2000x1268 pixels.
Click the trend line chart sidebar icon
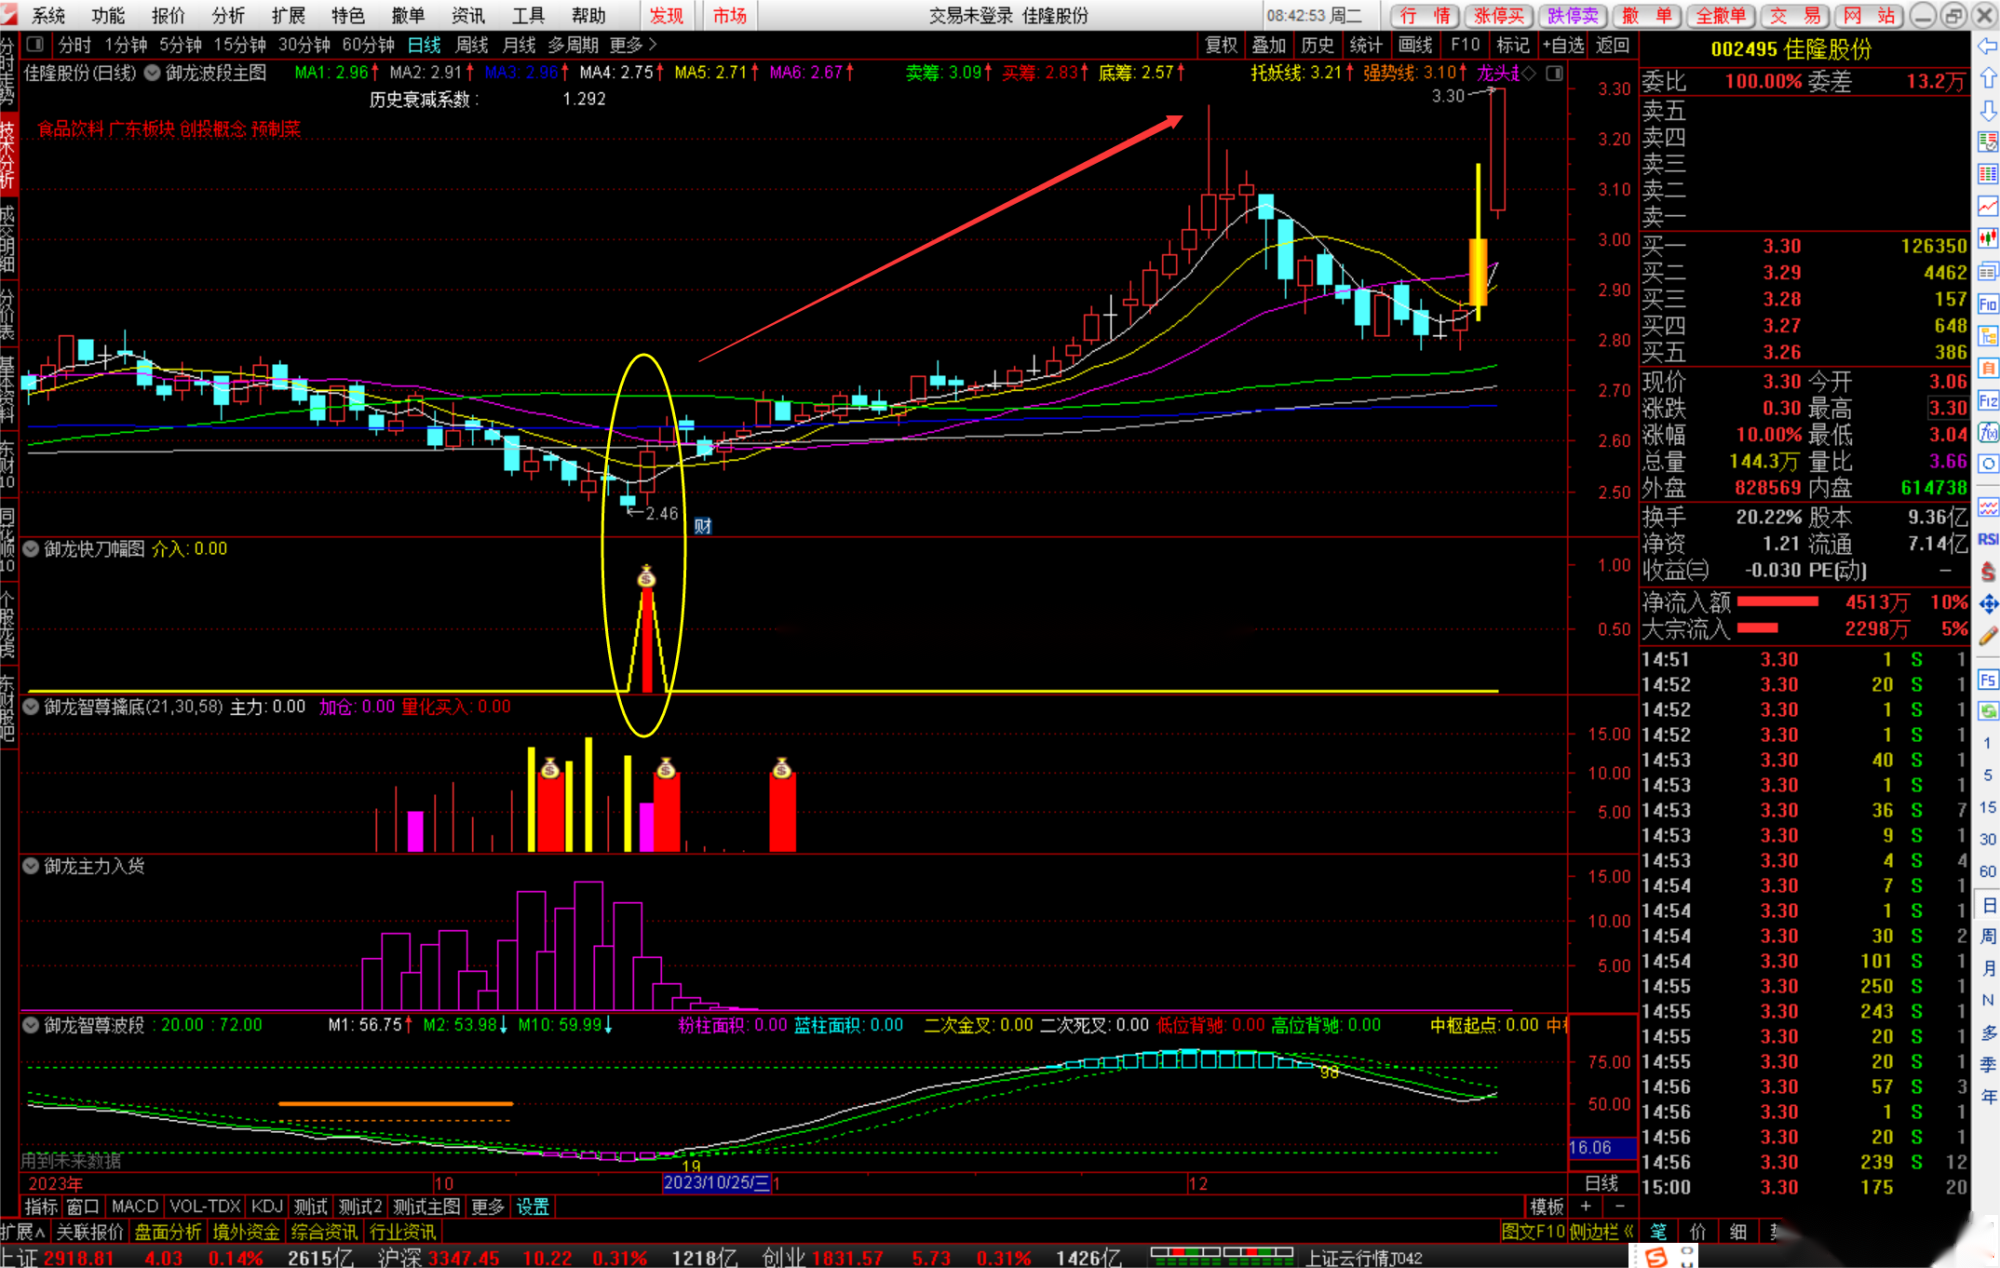1988,207
